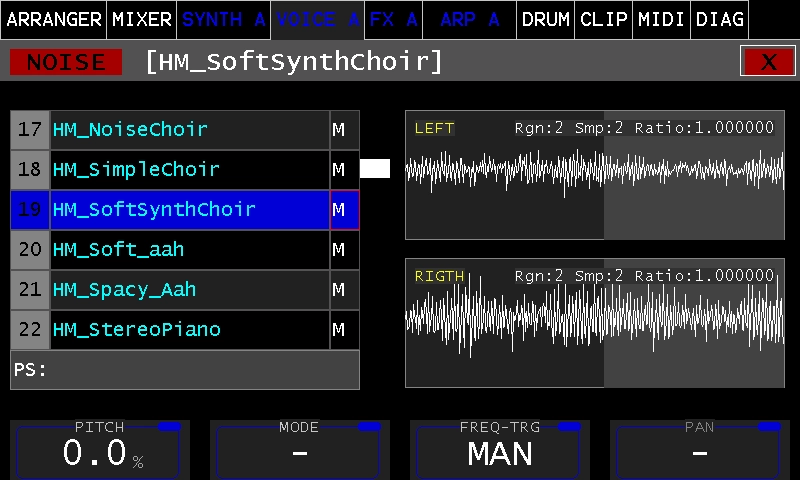
Task: Click the blue indicator on FREQ-TRG box
Action: pyautogui.click(x=569, y=426)
